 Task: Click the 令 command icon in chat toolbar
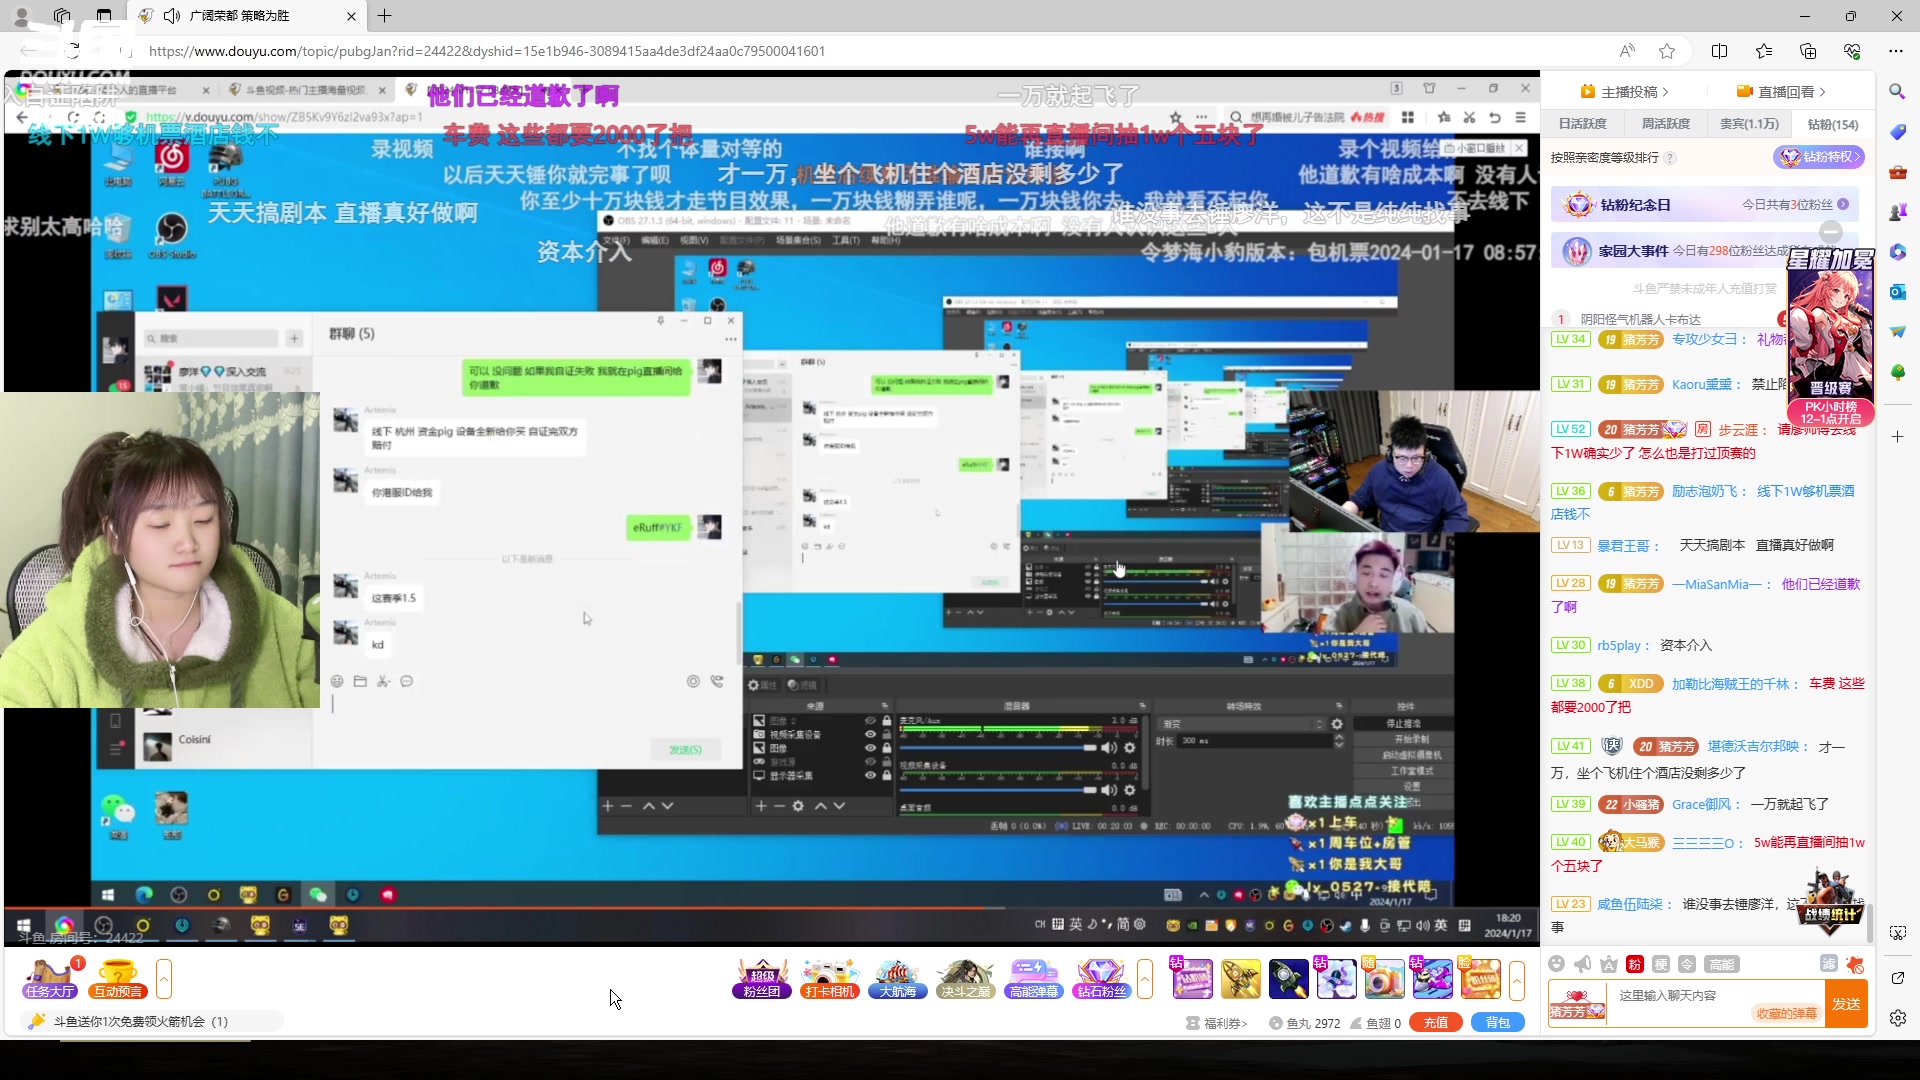pos(1687,964)
